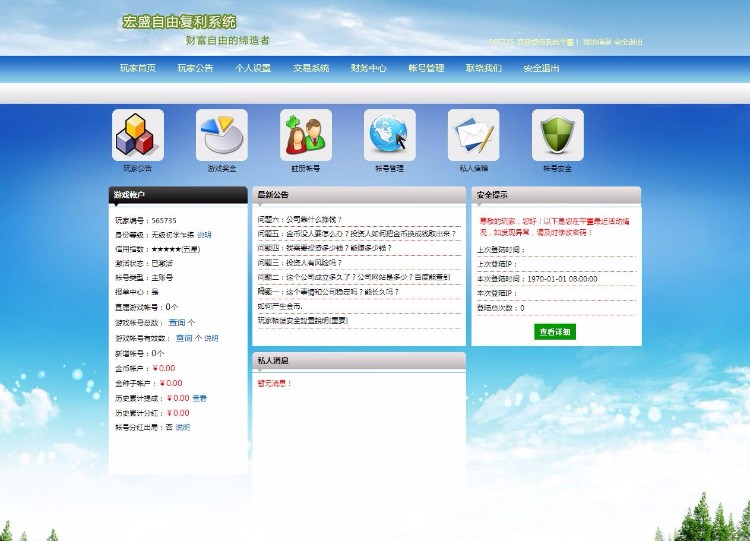Click the 最新公告 panel header
The image size is (750, 541).
[359, 195]
